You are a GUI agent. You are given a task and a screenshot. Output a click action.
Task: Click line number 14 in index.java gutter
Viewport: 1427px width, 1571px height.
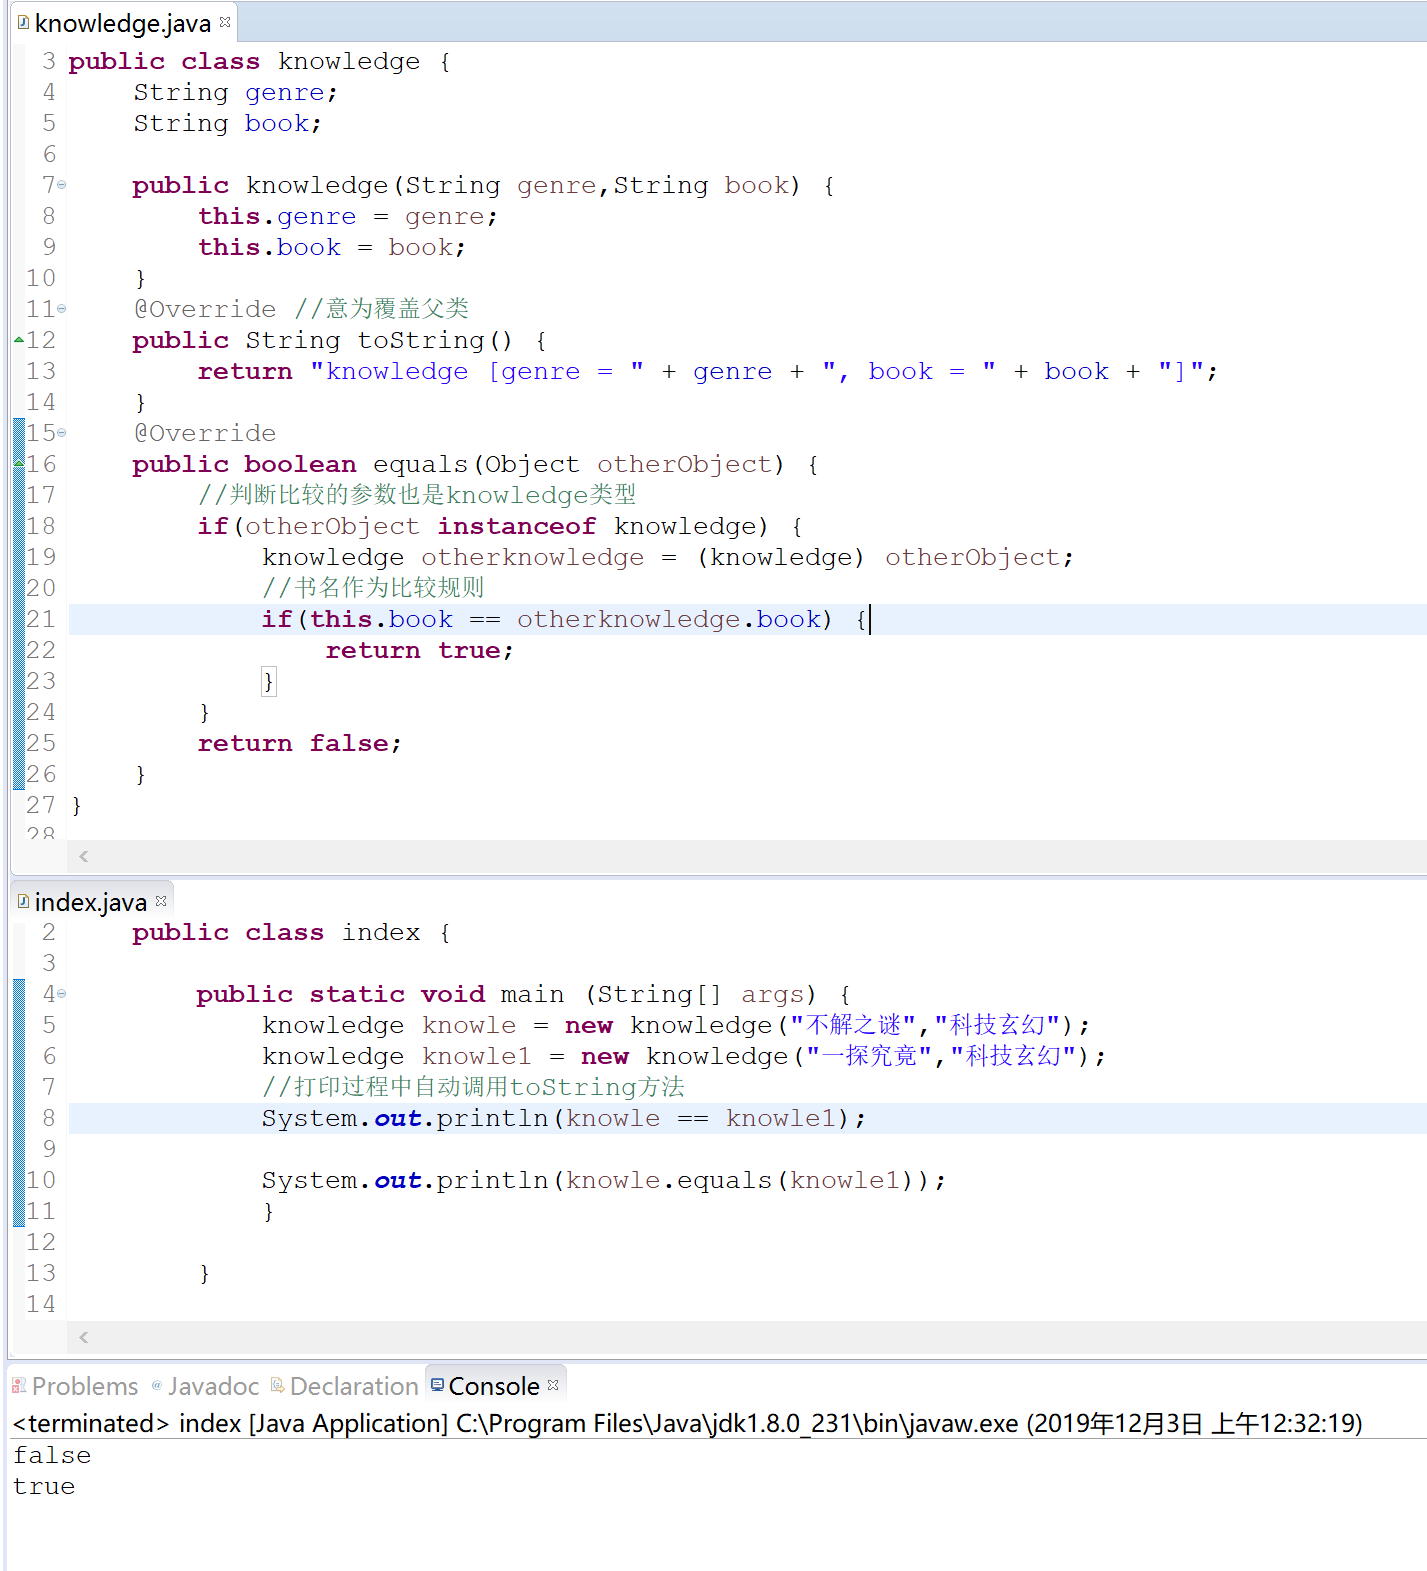pyautogui.click(x=41, y=1304)
